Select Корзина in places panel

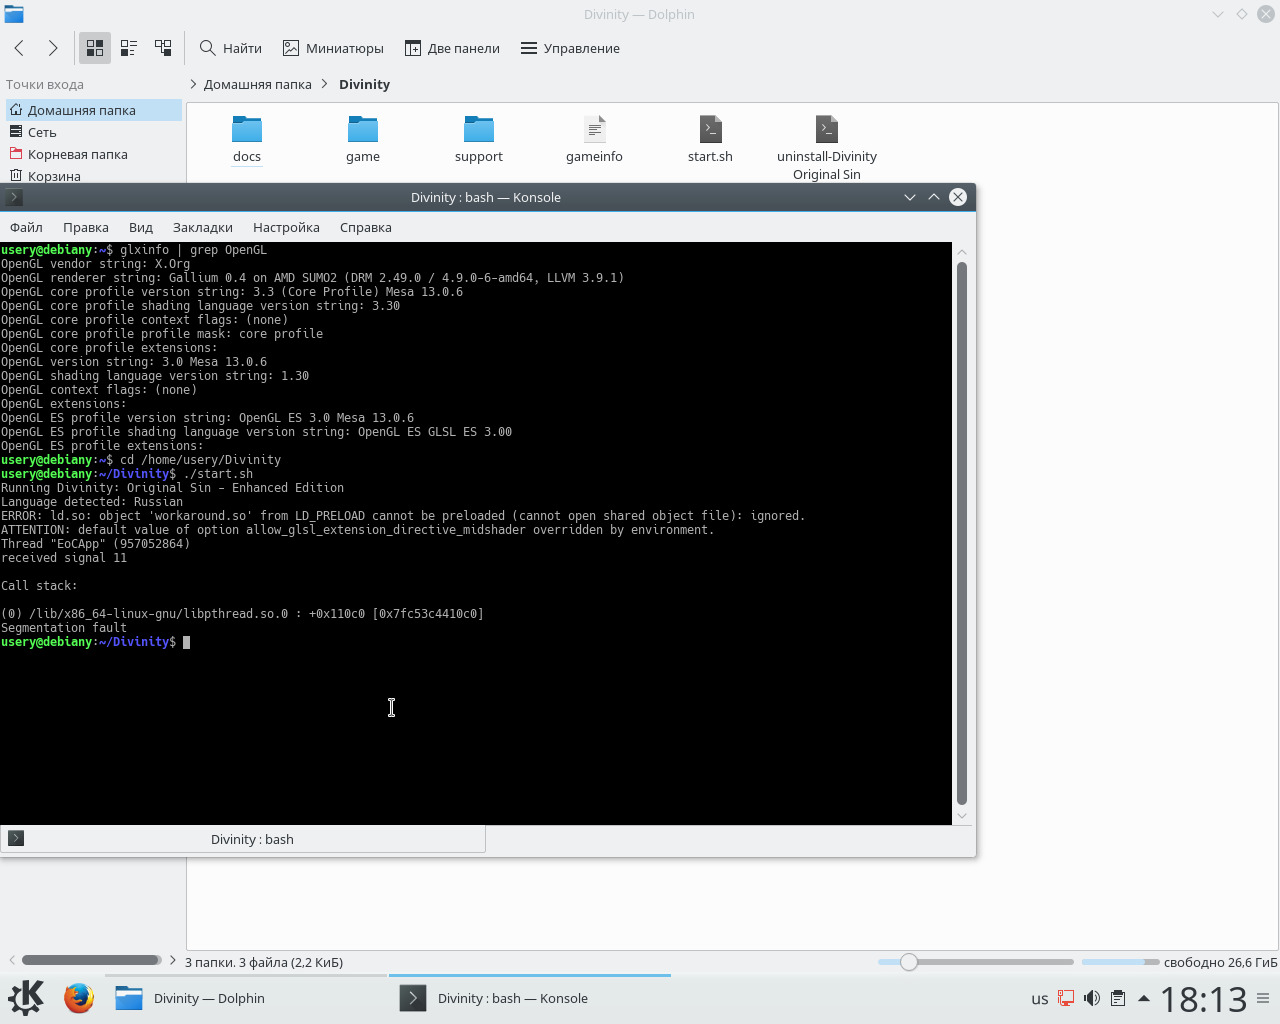coord(94,176)
